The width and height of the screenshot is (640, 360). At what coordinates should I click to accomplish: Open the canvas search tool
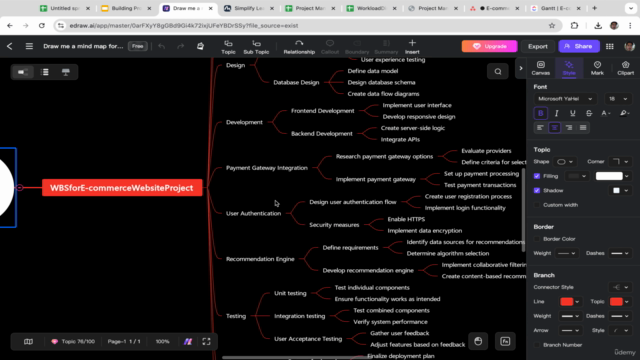(498, 71)
